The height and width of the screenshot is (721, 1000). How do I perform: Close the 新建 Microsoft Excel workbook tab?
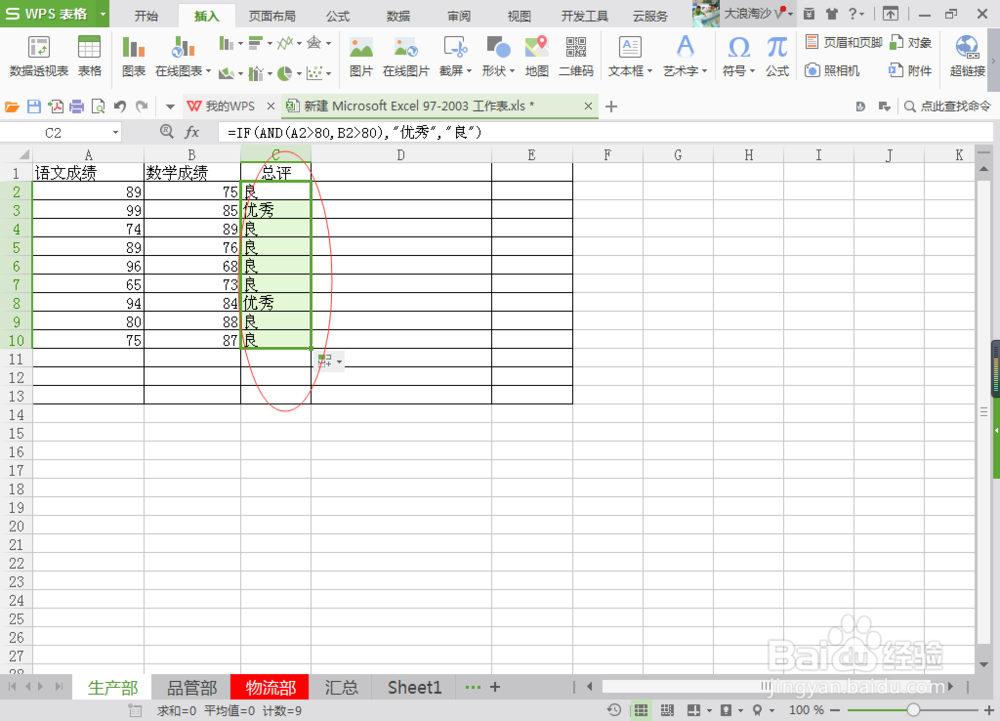pyautogui.click(x=588, y=106)
